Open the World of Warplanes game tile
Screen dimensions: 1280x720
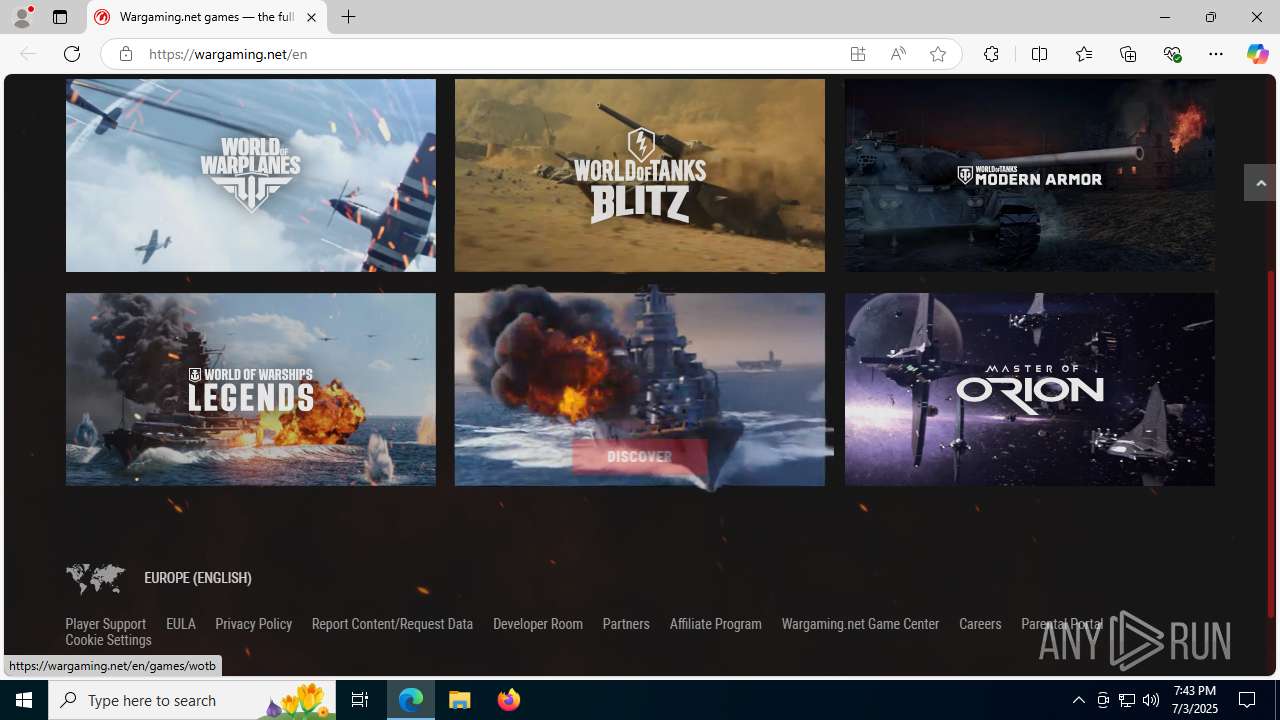(251, 175)
